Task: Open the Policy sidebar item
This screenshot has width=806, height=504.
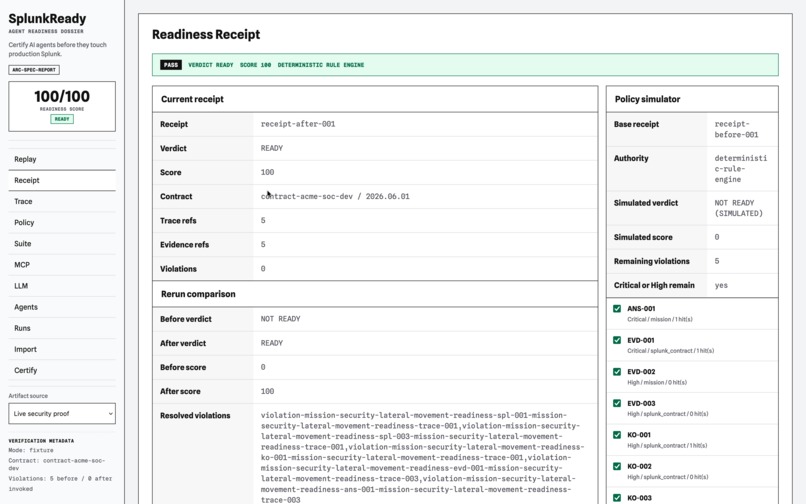Action: point(62,222)
